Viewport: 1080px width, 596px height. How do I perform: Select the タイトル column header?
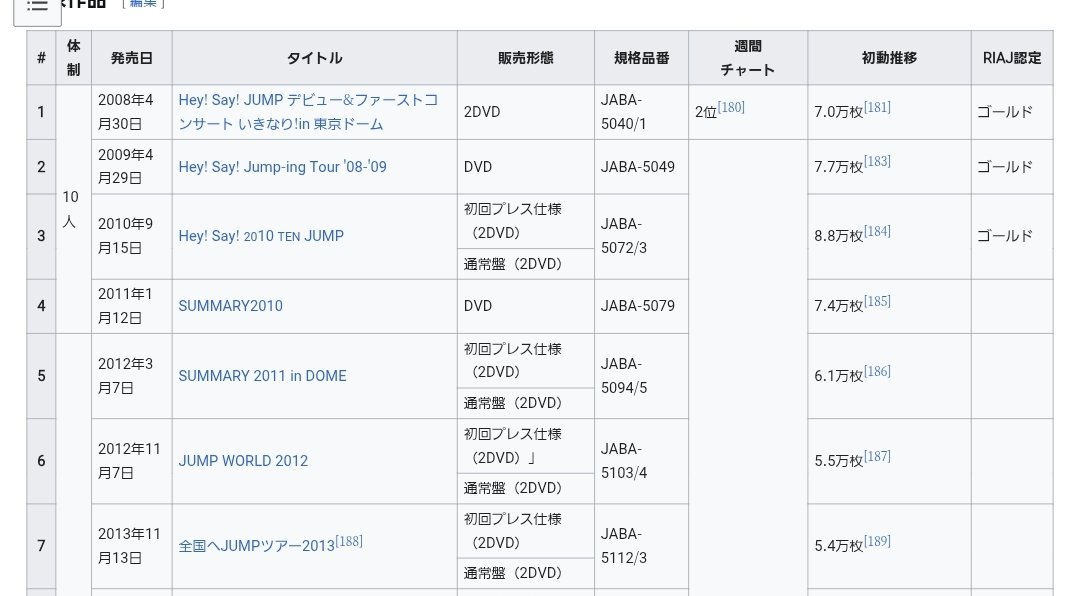pyautogui.click(x=315, y=58)
